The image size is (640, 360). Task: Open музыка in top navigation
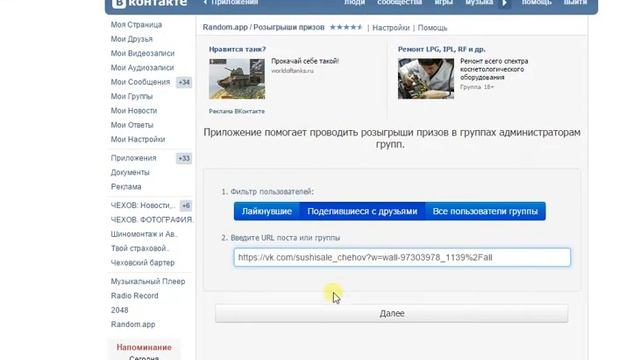tap(479, 2)
